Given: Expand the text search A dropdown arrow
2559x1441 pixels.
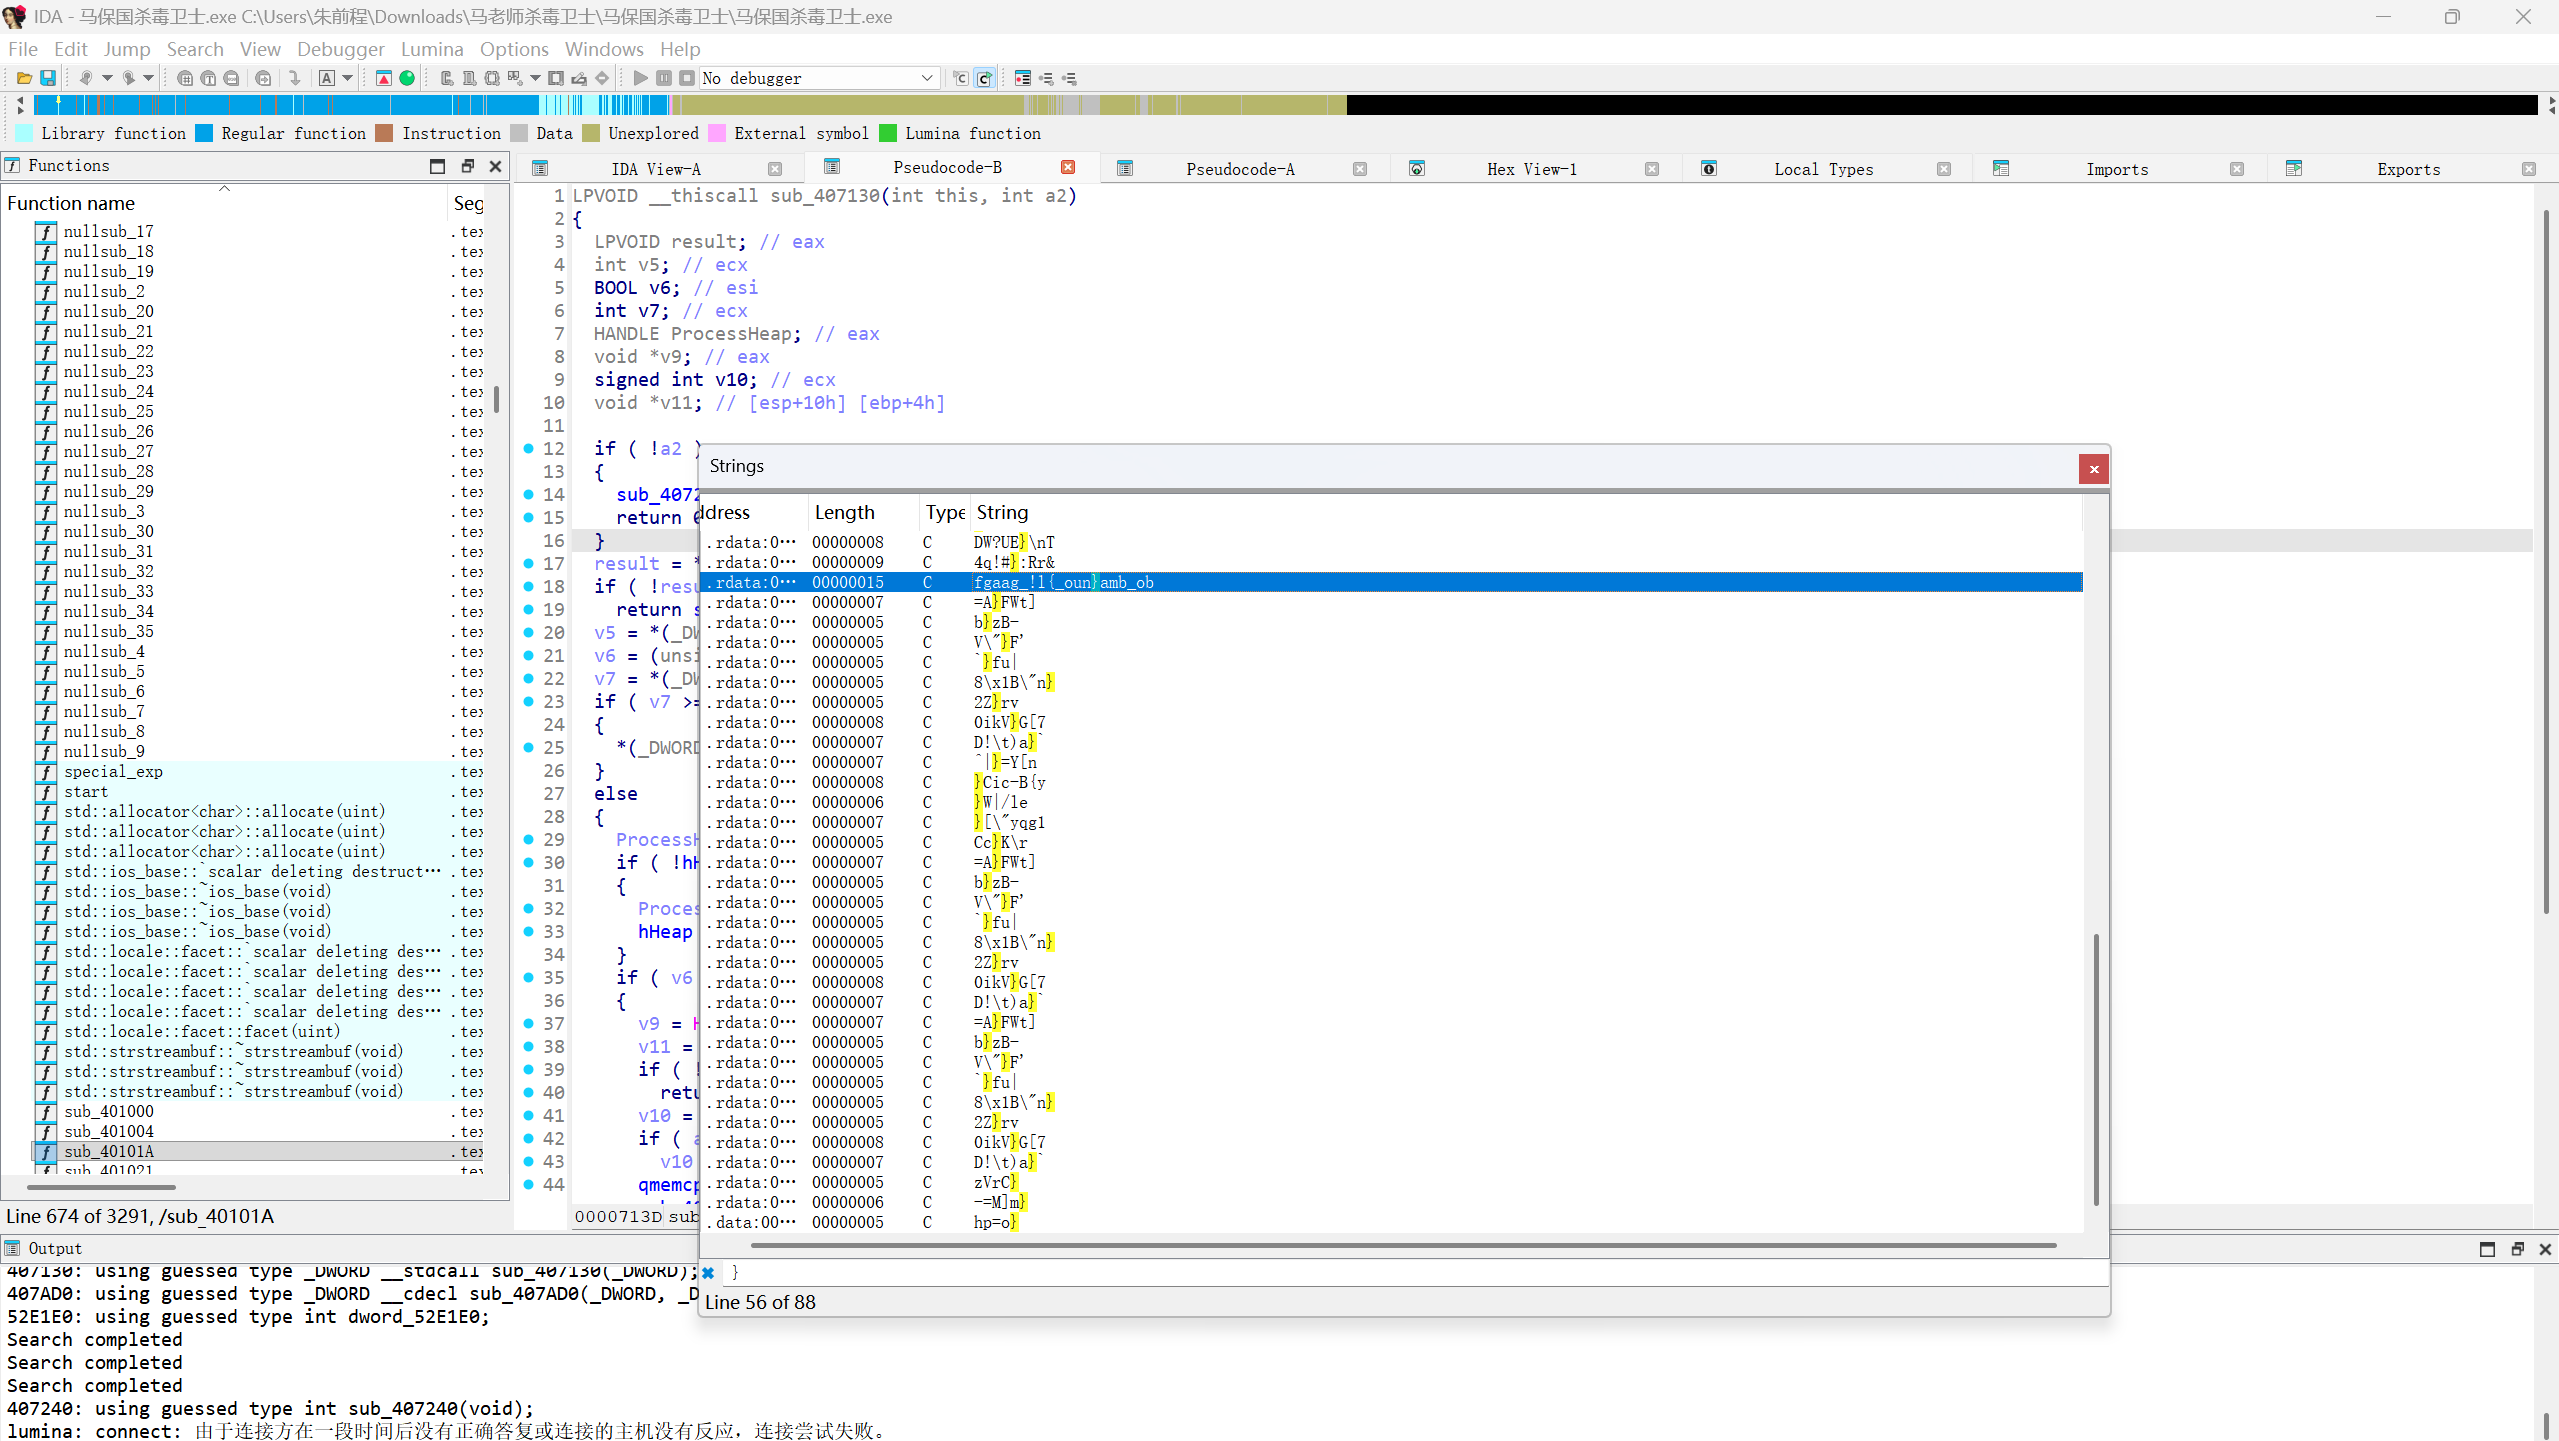Looking at the screenshot, I should click(x=348, y=78).
